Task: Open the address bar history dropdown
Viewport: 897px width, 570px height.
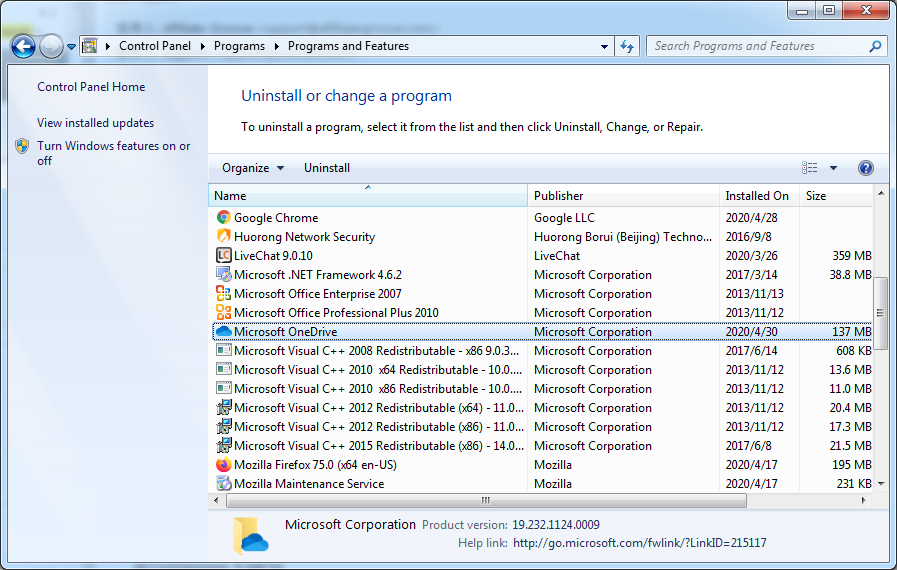Action: tap(604, 47)
